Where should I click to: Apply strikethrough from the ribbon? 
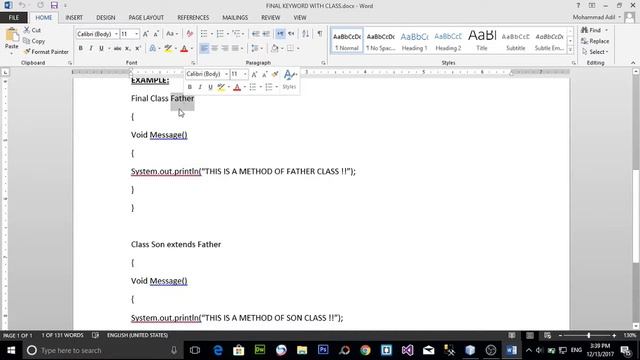point(117,49)
